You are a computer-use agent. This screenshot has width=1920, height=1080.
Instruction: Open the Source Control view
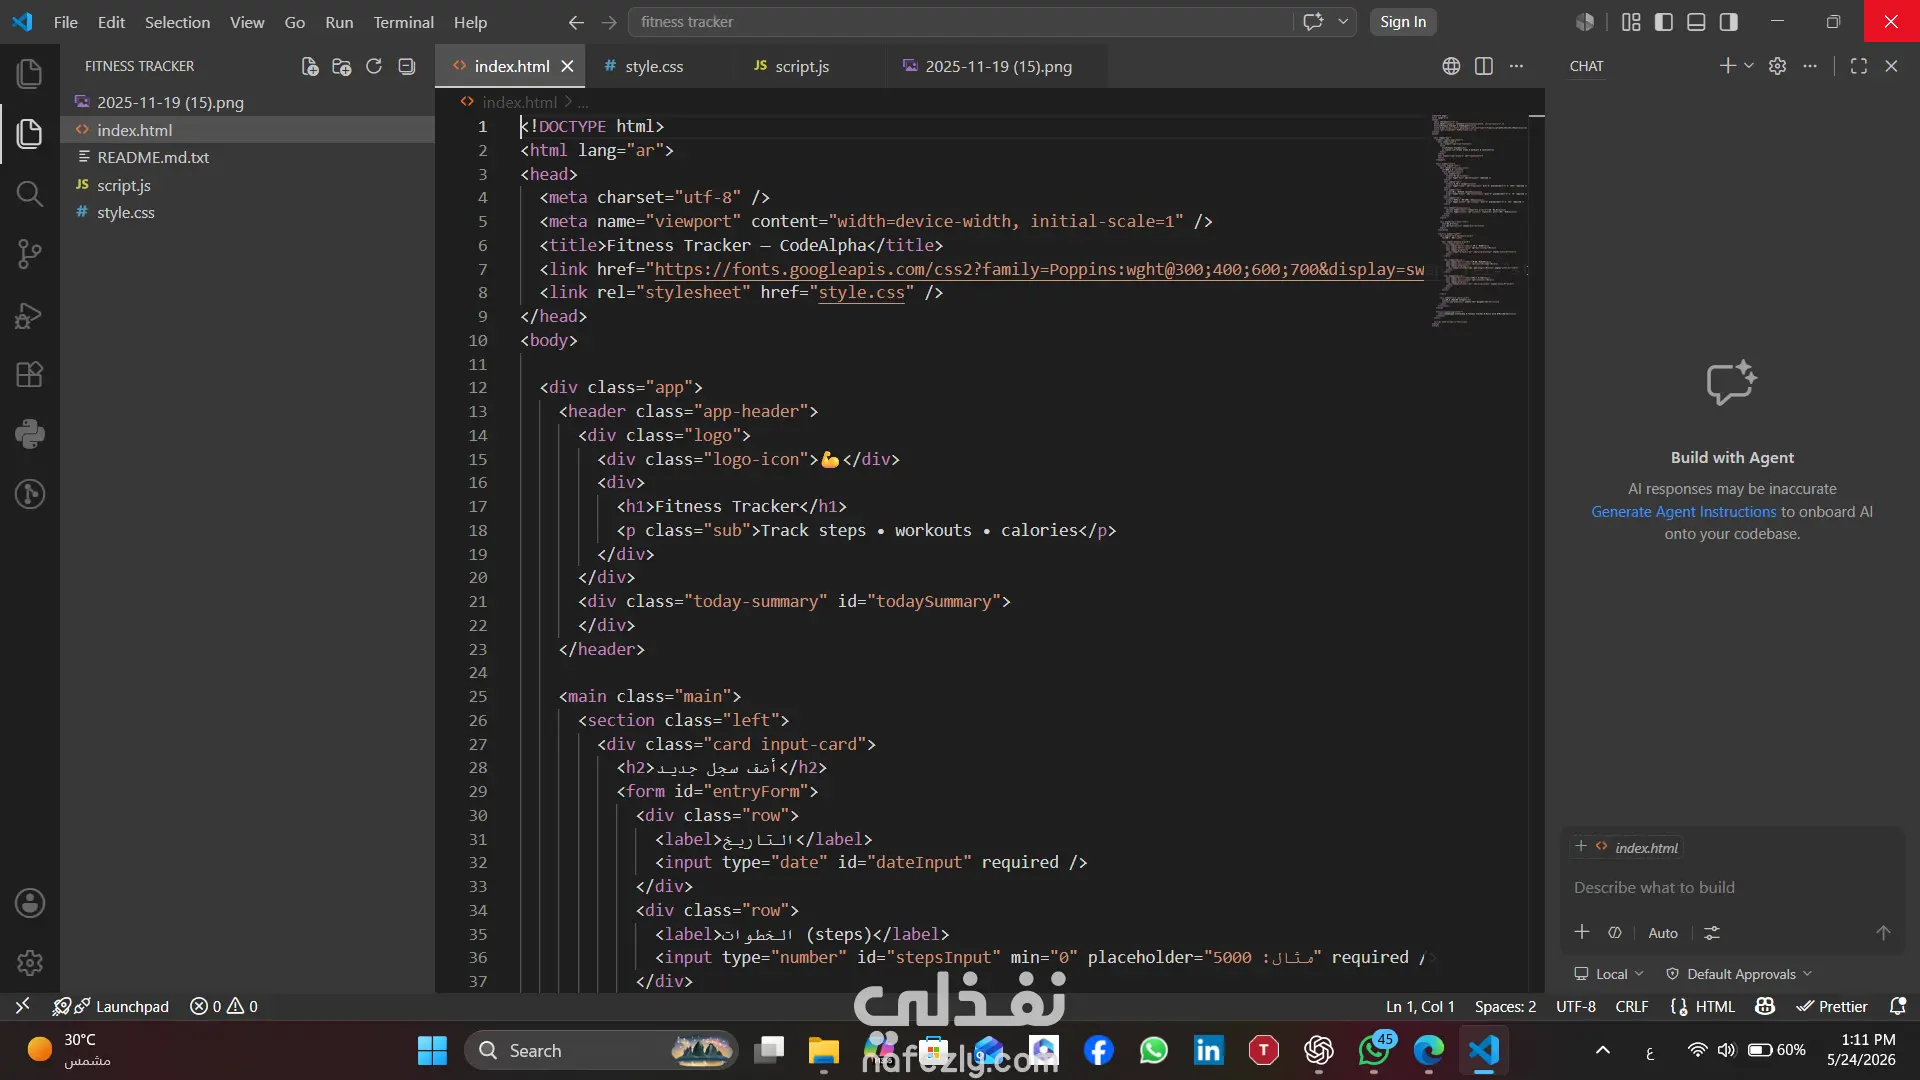coord(30,254)
